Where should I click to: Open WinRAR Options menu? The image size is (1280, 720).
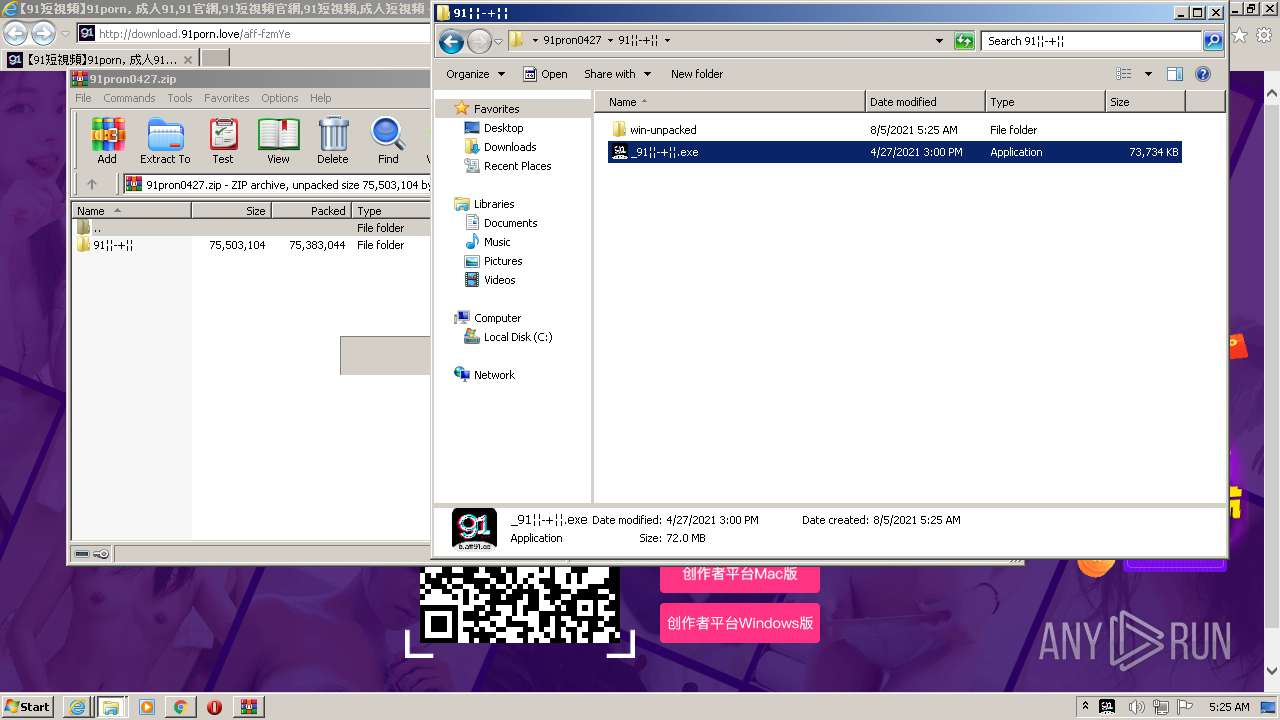coord(280,98)
